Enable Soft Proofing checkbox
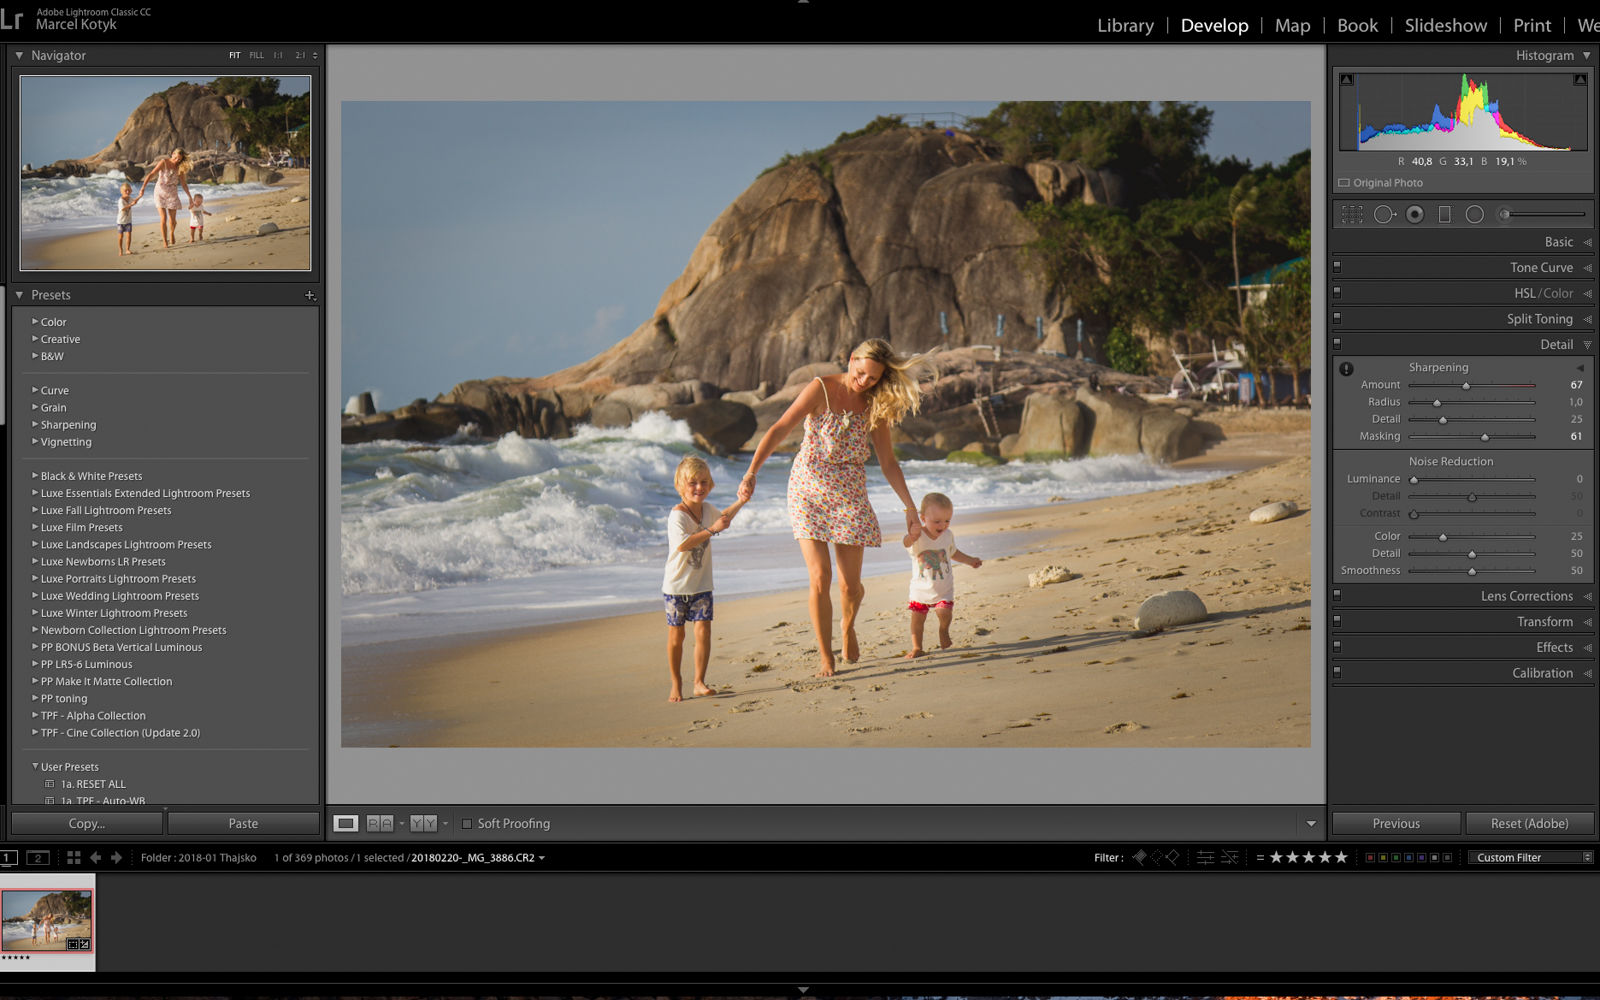The image size is (1600, 1000). (x=466, y=824)
